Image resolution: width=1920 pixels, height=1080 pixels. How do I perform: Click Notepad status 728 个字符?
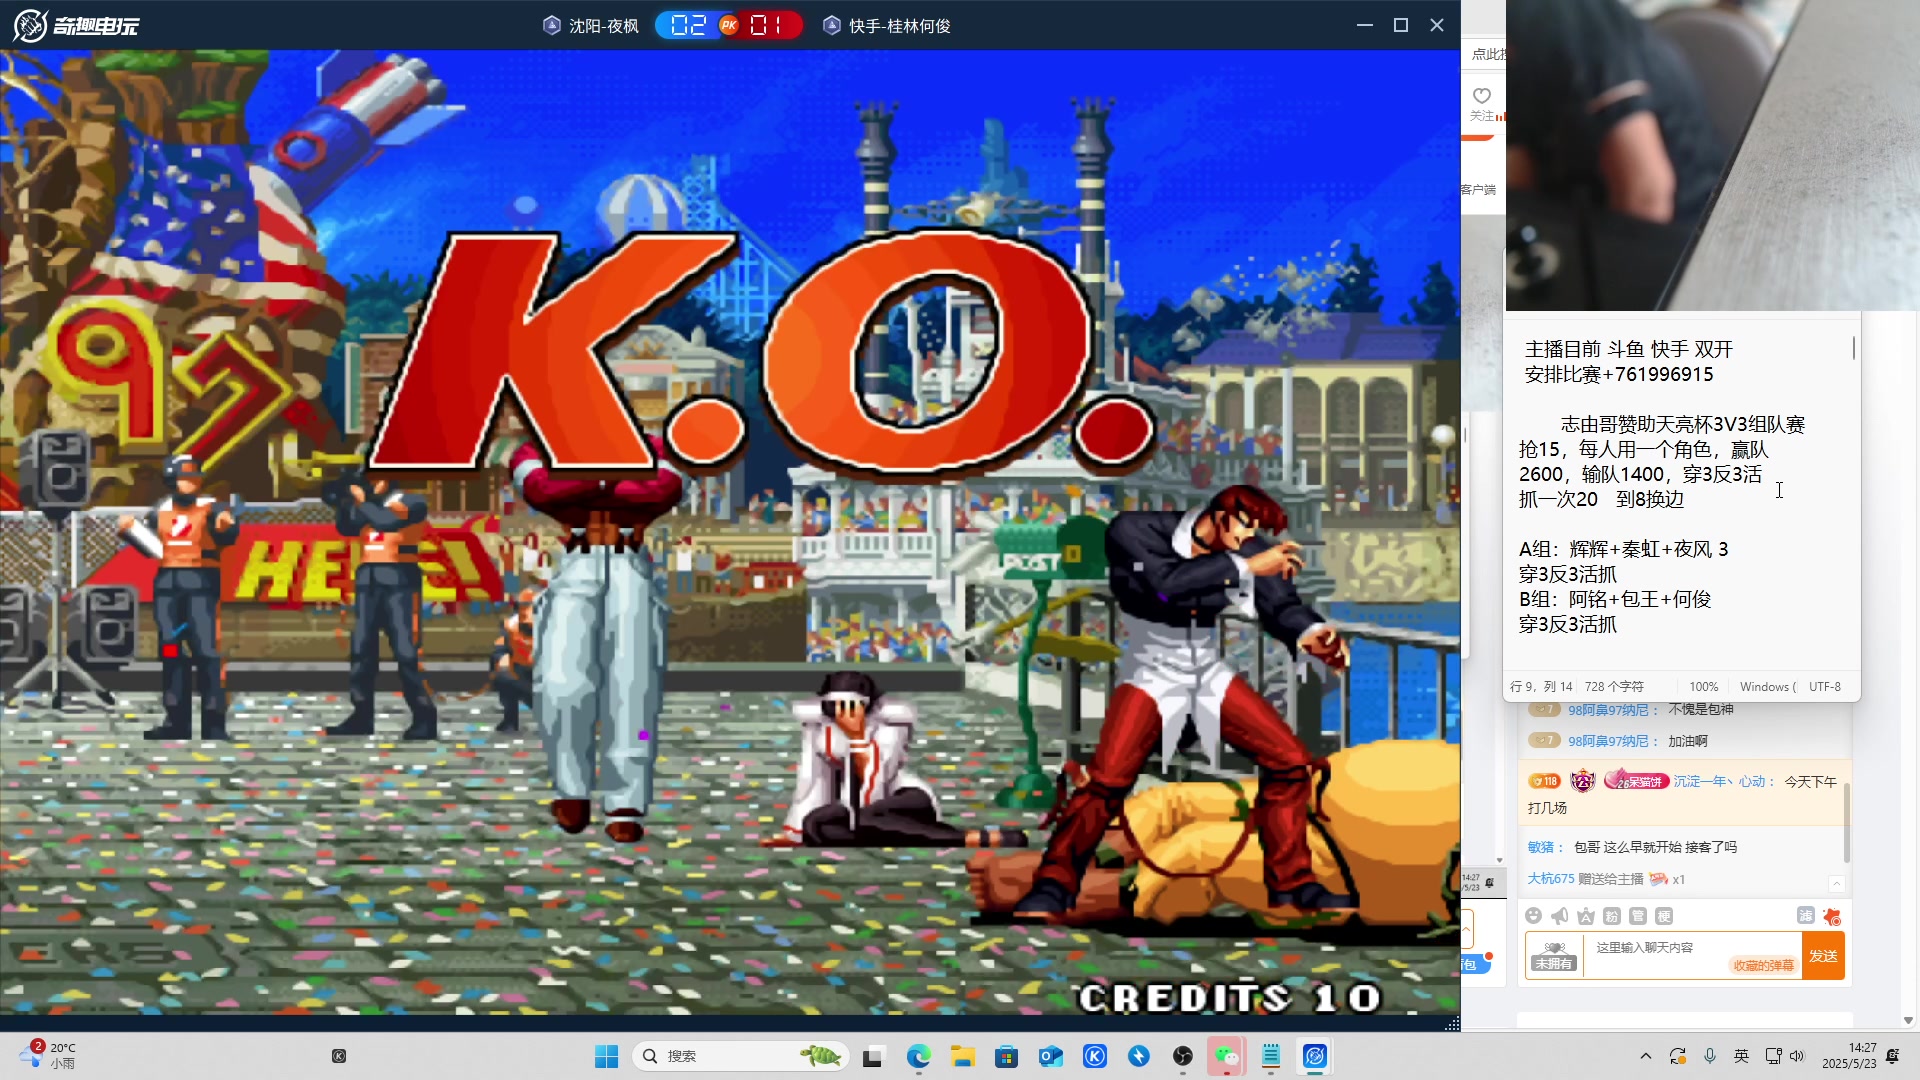1614,687
